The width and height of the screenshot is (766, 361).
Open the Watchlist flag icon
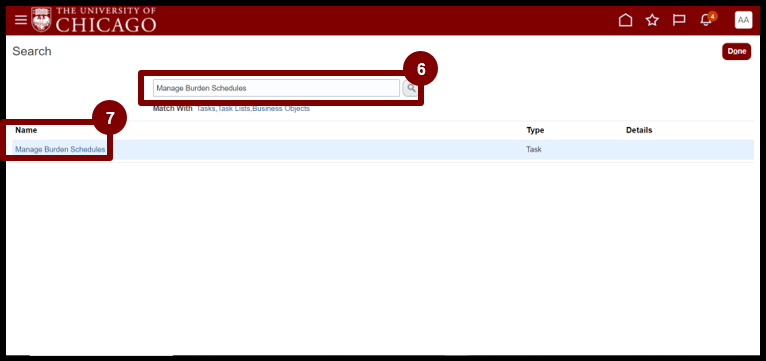pyautogui.click(x=679, y=20)
